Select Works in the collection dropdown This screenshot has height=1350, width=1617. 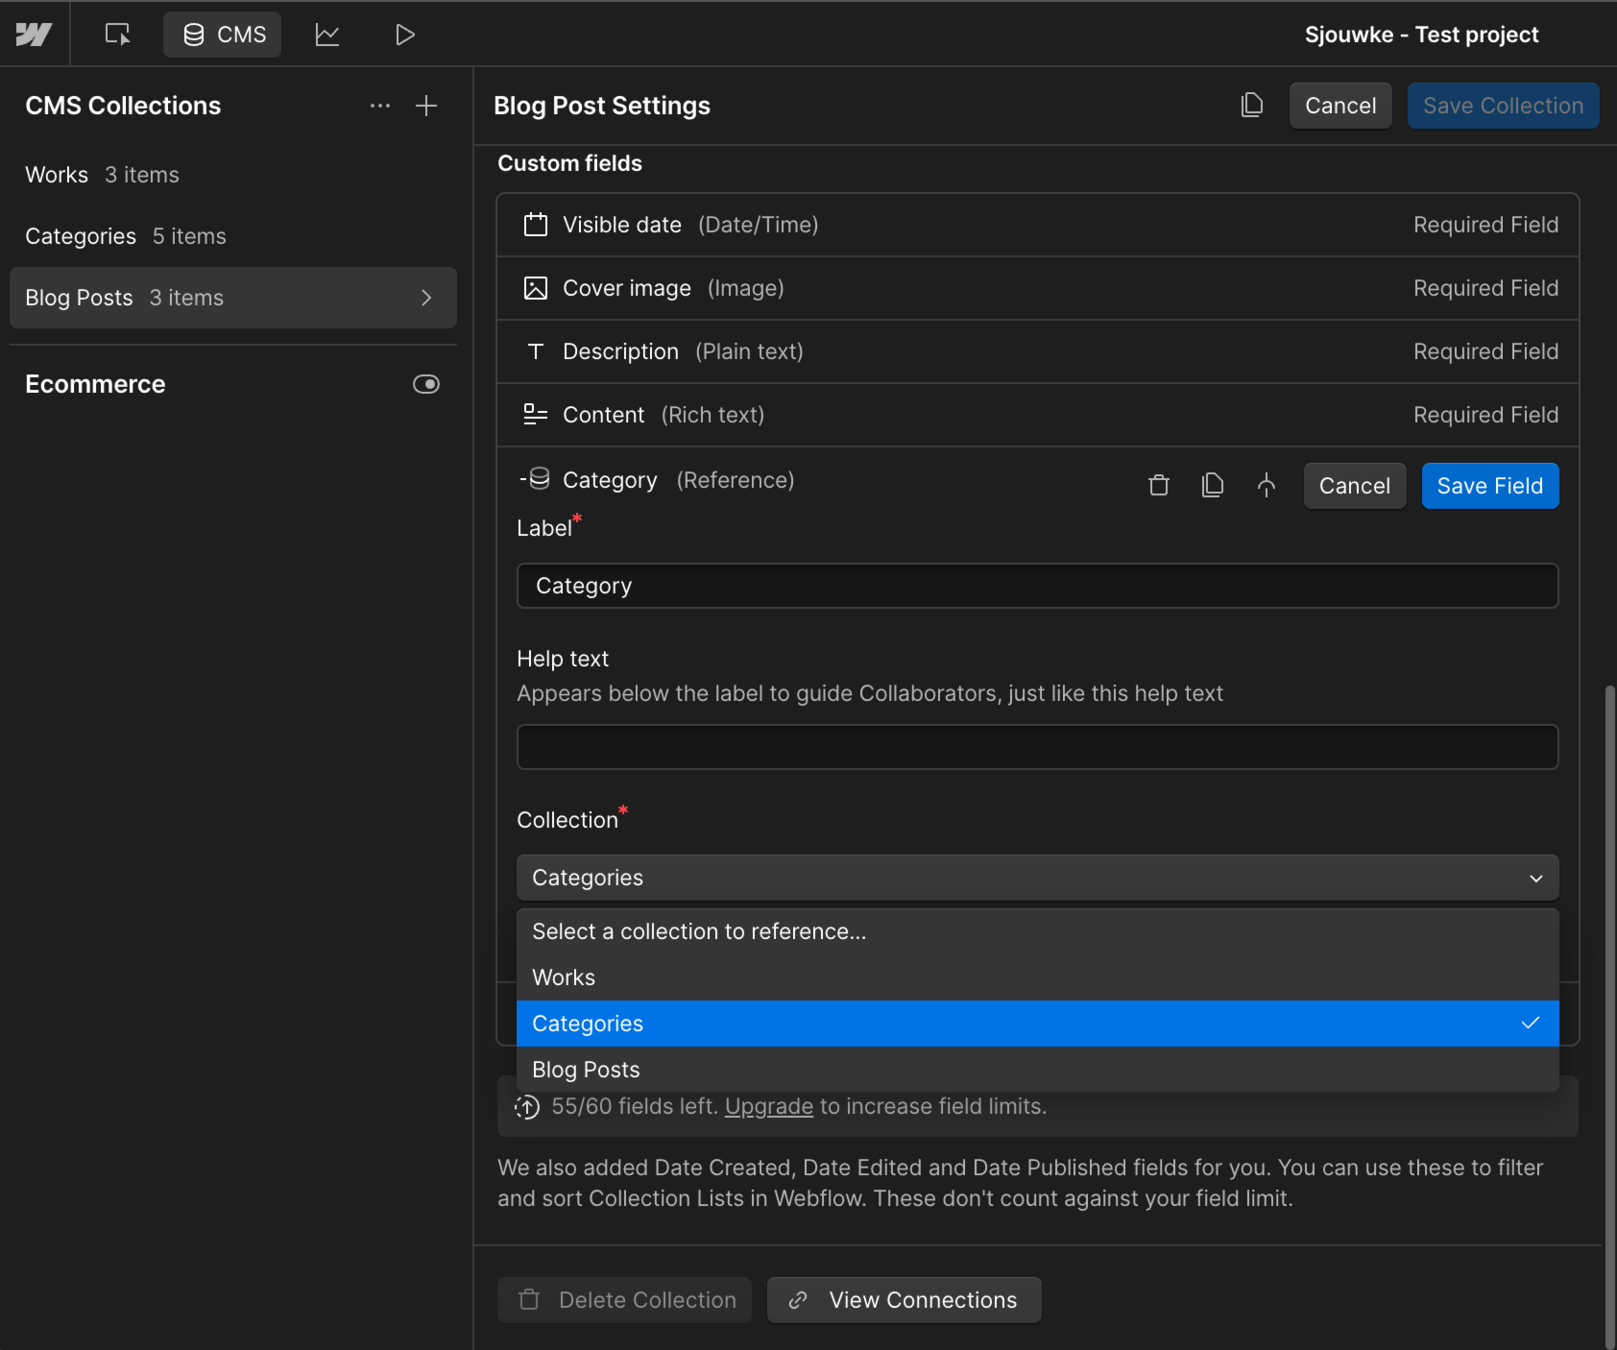(x=1038, y=978)
